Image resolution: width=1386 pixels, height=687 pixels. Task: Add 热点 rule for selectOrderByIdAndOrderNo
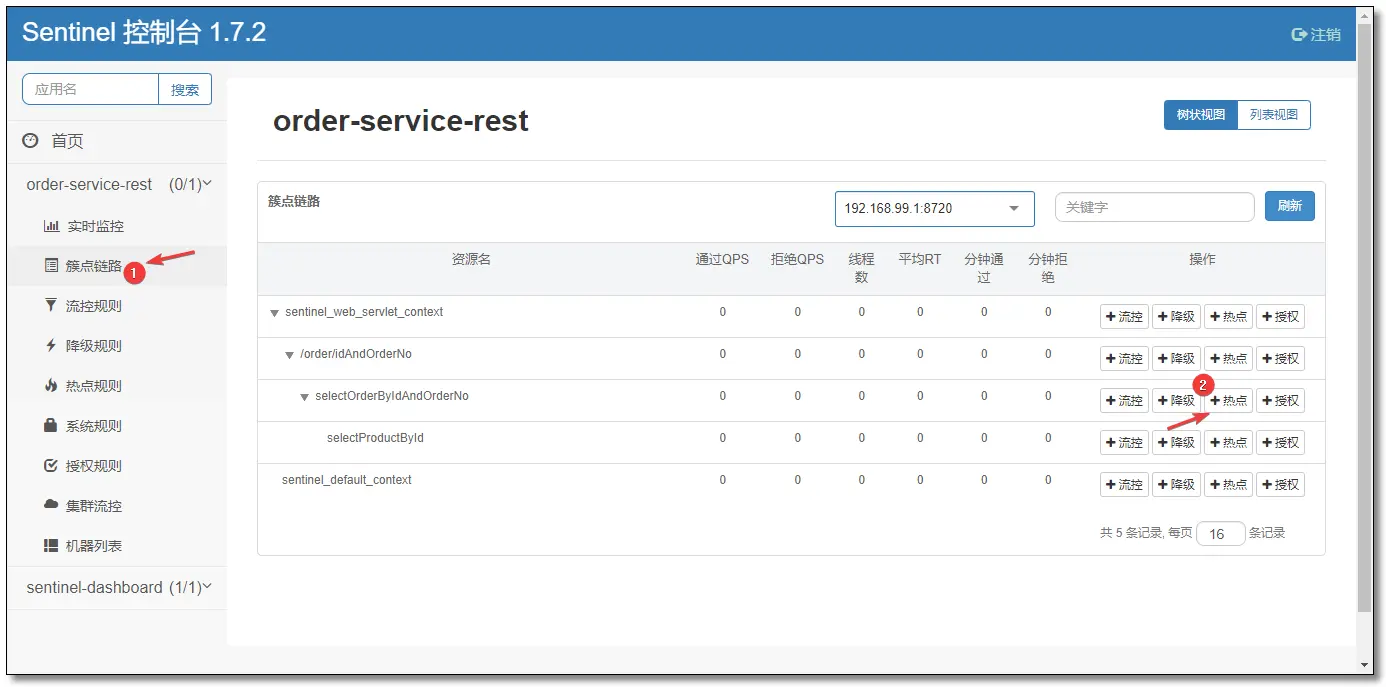pyautogui.click(x=1228, y=400)
